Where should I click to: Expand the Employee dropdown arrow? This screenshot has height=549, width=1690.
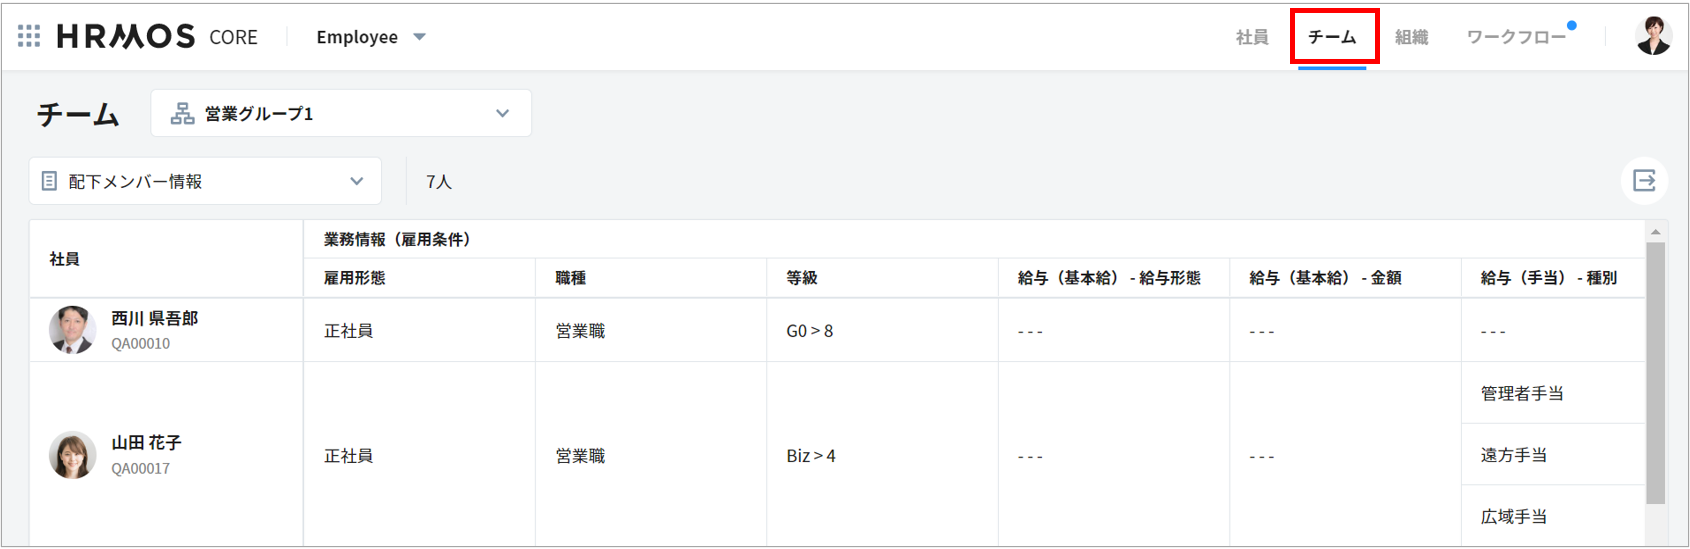420,37
